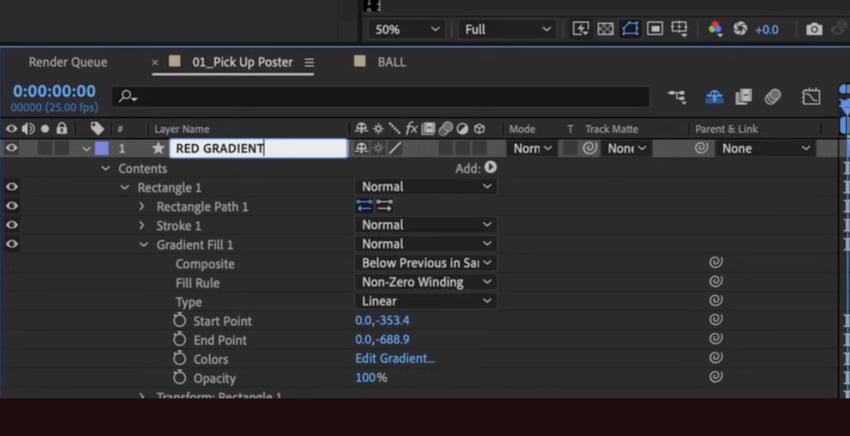Click the RED GRADIENT track matte pick whip
The height and width of the screenshot is (436, 850).
coord(590,148)
